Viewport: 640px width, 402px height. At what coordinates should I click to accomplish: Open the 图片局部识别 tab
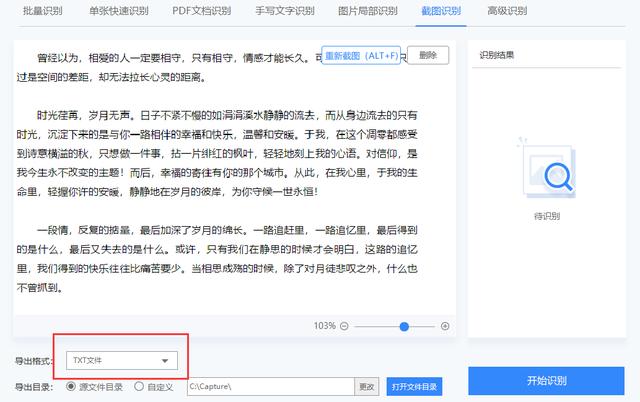pos(368,11)
